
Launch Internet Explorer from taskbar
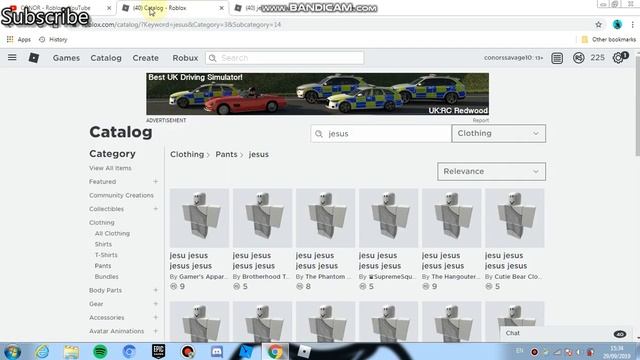pyautogui.click(x=42, y=351)
